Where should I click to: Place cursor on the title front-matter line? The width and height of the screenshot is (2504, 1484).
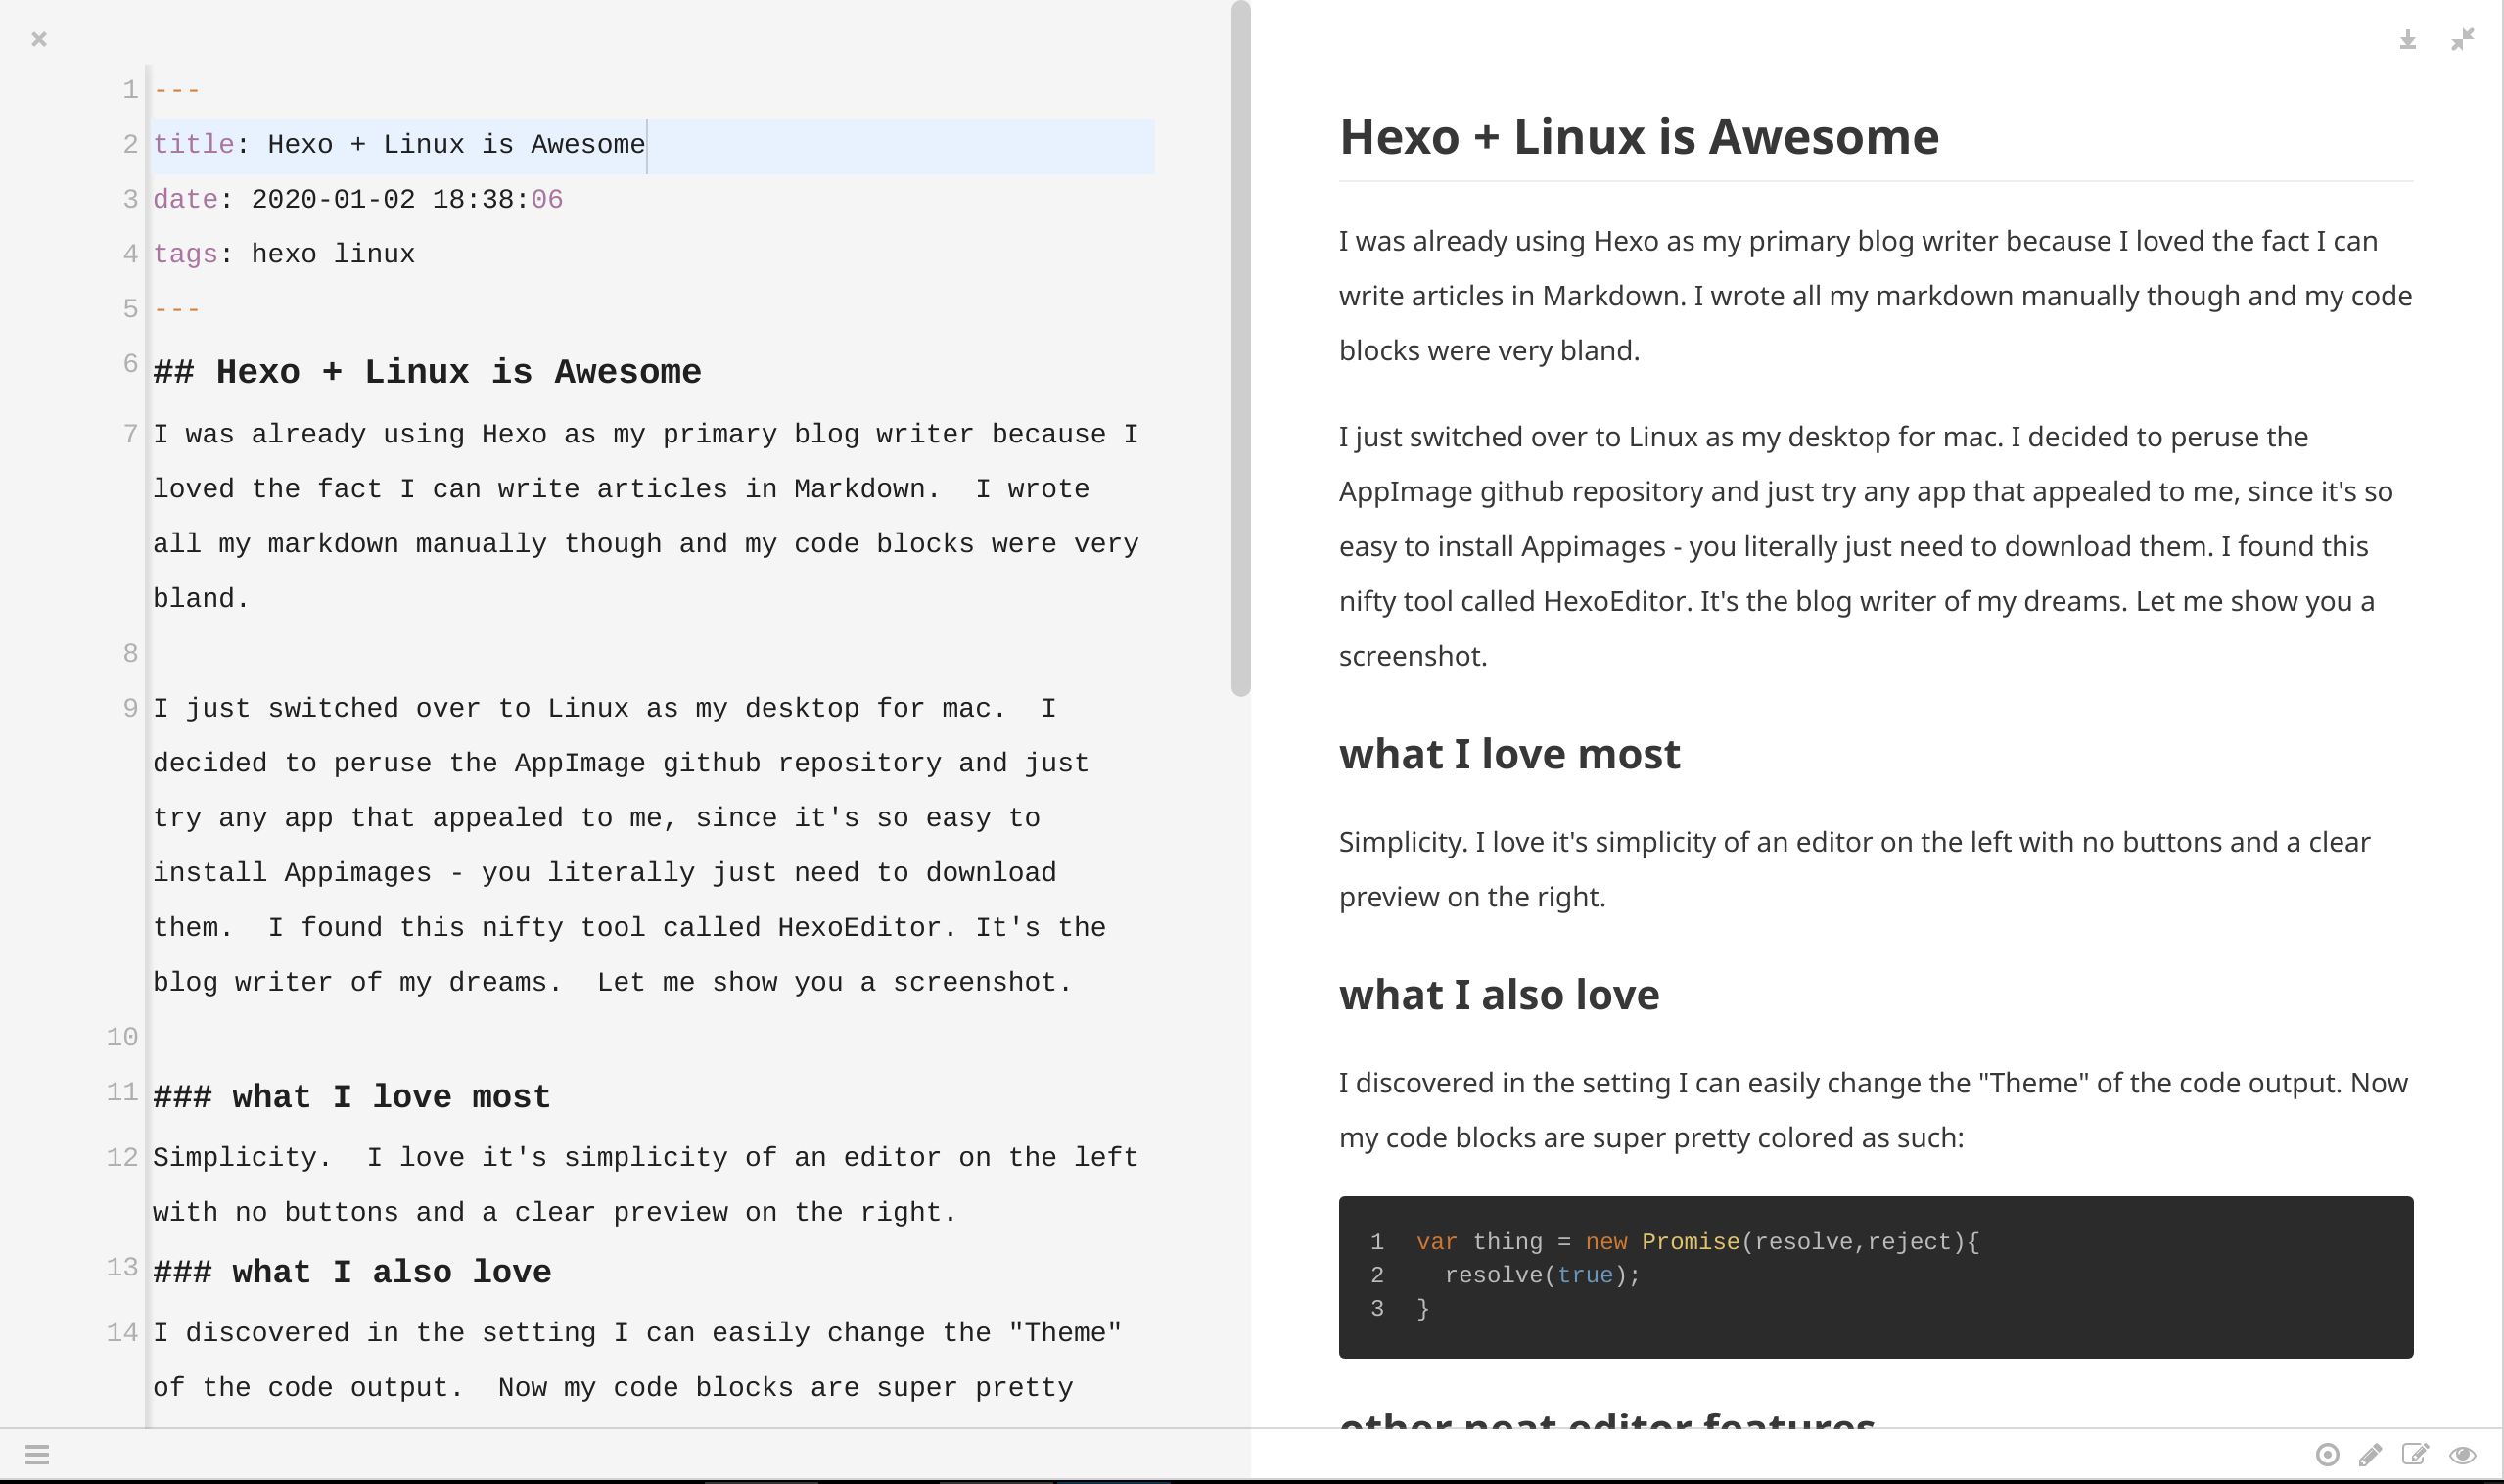point(653,145)
